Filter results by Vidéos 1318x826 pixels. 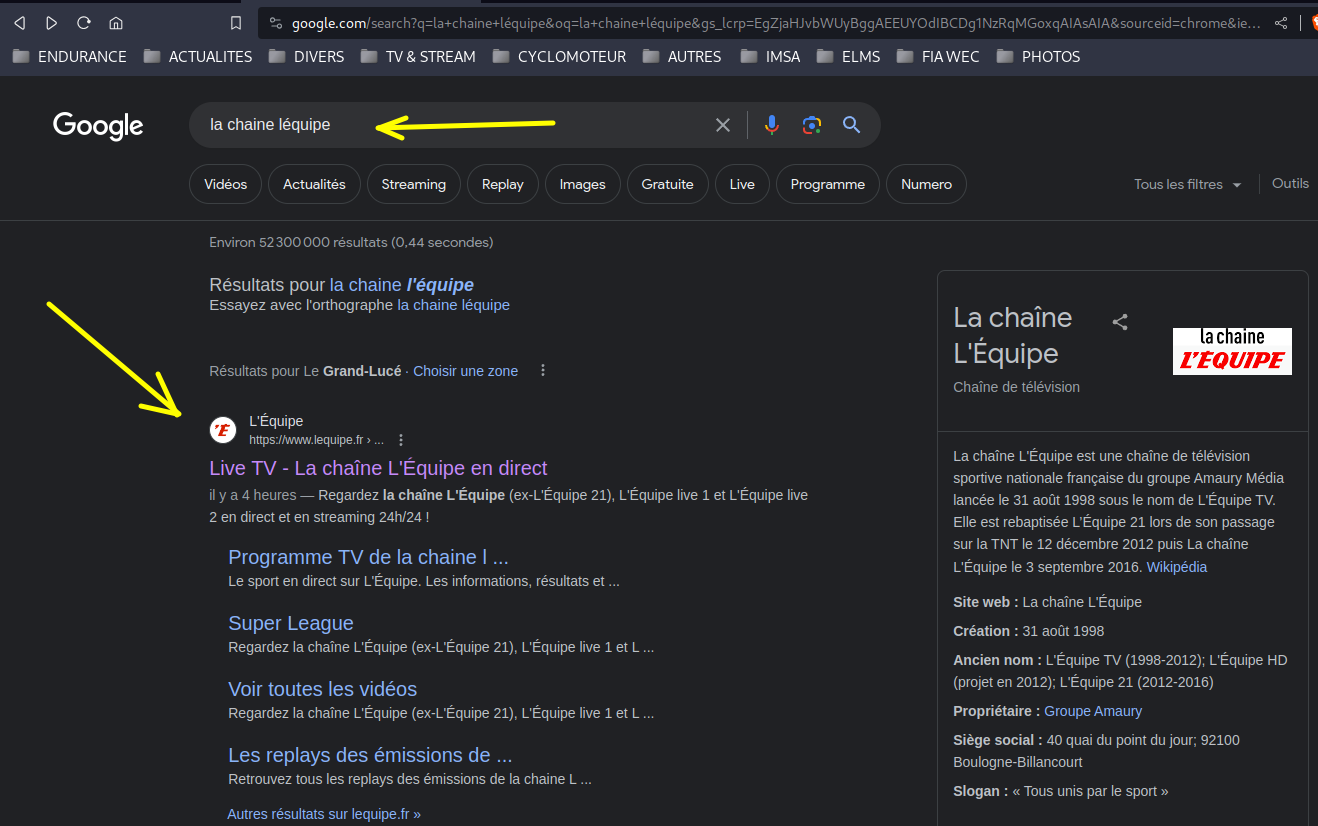tap(225, 184)
